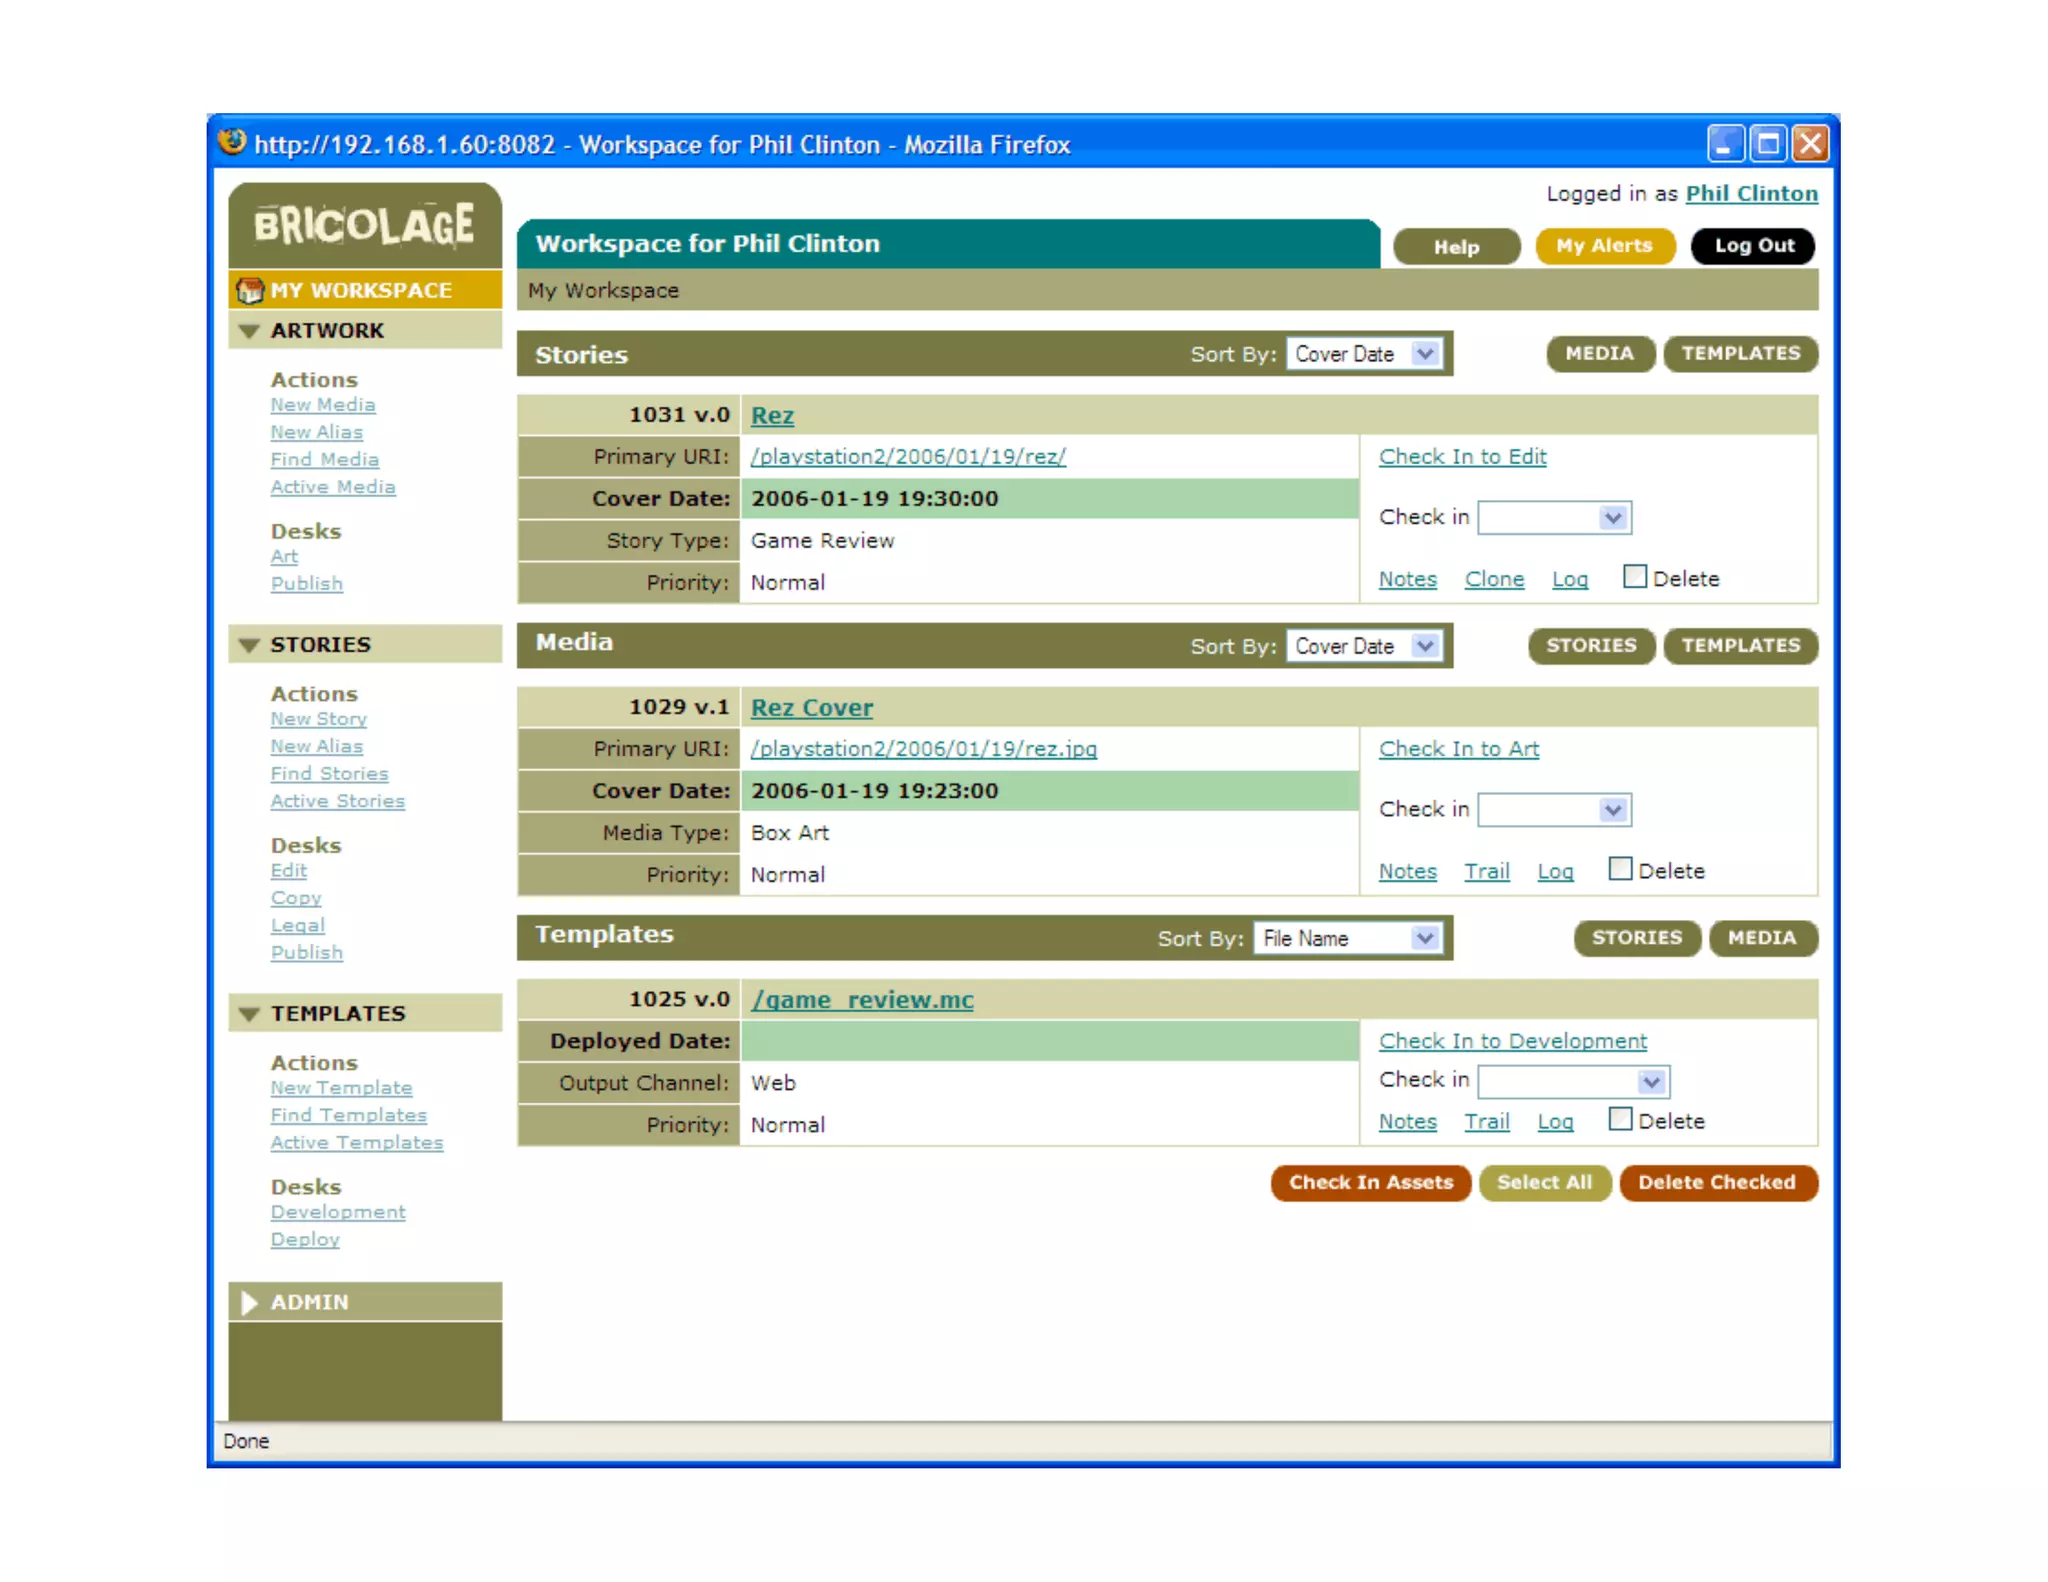Screen dimensions: 2048x1582
Task: Open Primary URI /playstation2/2006/01/19/rez/ link
Action: click(908, 457)
